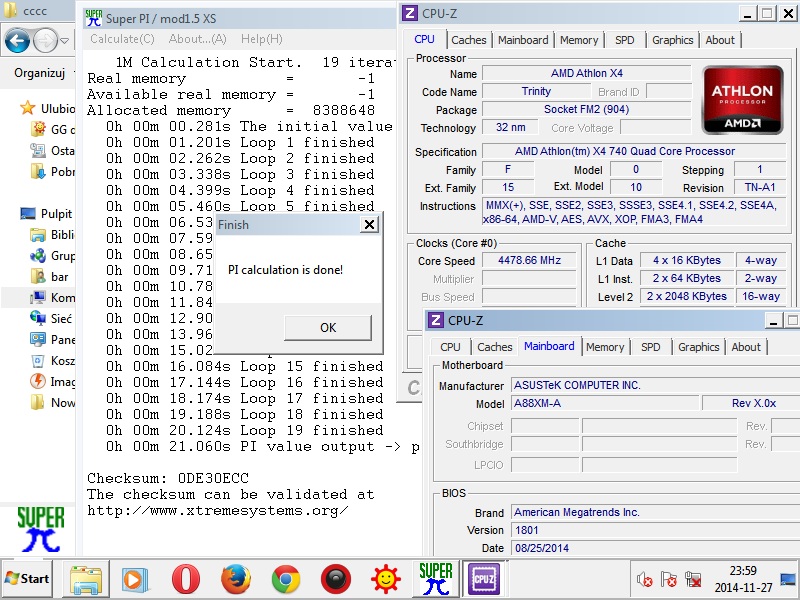Switch to Mainboard tab in top CPU-Z window
Screen dimensions: 800x600
click(x=523, y=40)
